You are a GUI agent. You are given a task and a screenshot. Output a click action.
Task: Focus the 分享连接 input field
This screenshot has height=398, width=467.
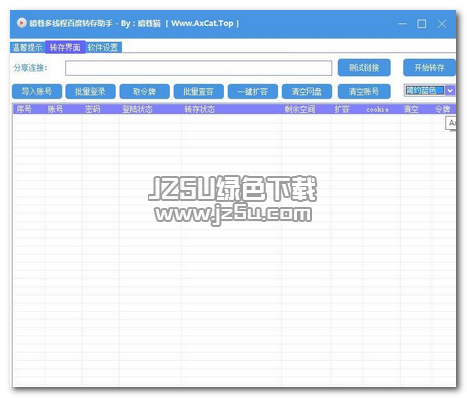click(x=199, y=68)
